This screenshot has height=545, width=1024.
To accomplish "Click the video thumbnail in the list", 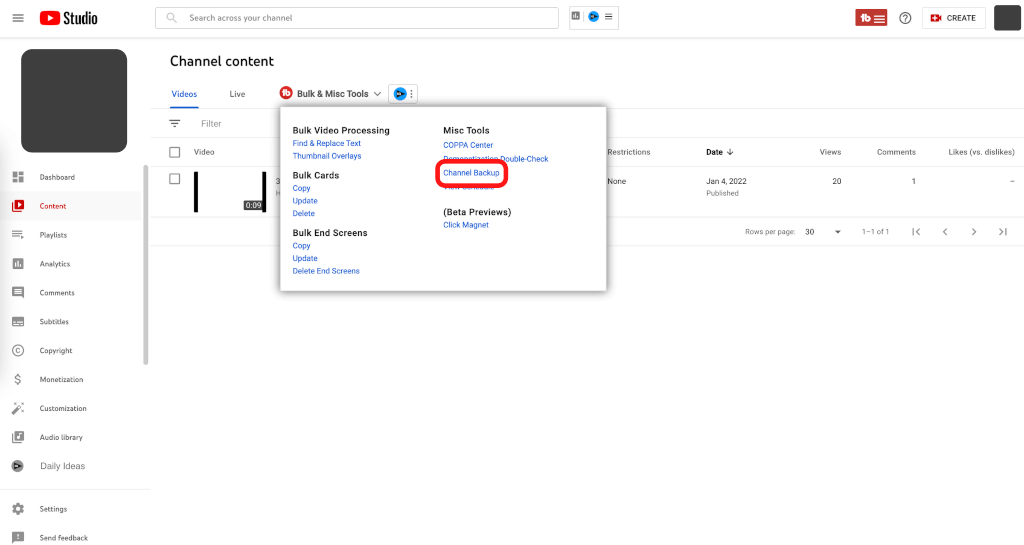I will point(230,191).
